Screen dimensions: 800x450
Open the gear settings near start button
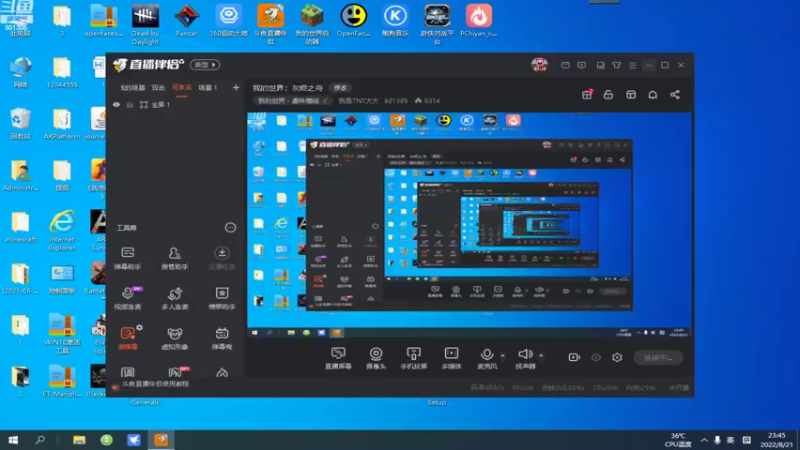pyautogui.click(x=617, y=357)
